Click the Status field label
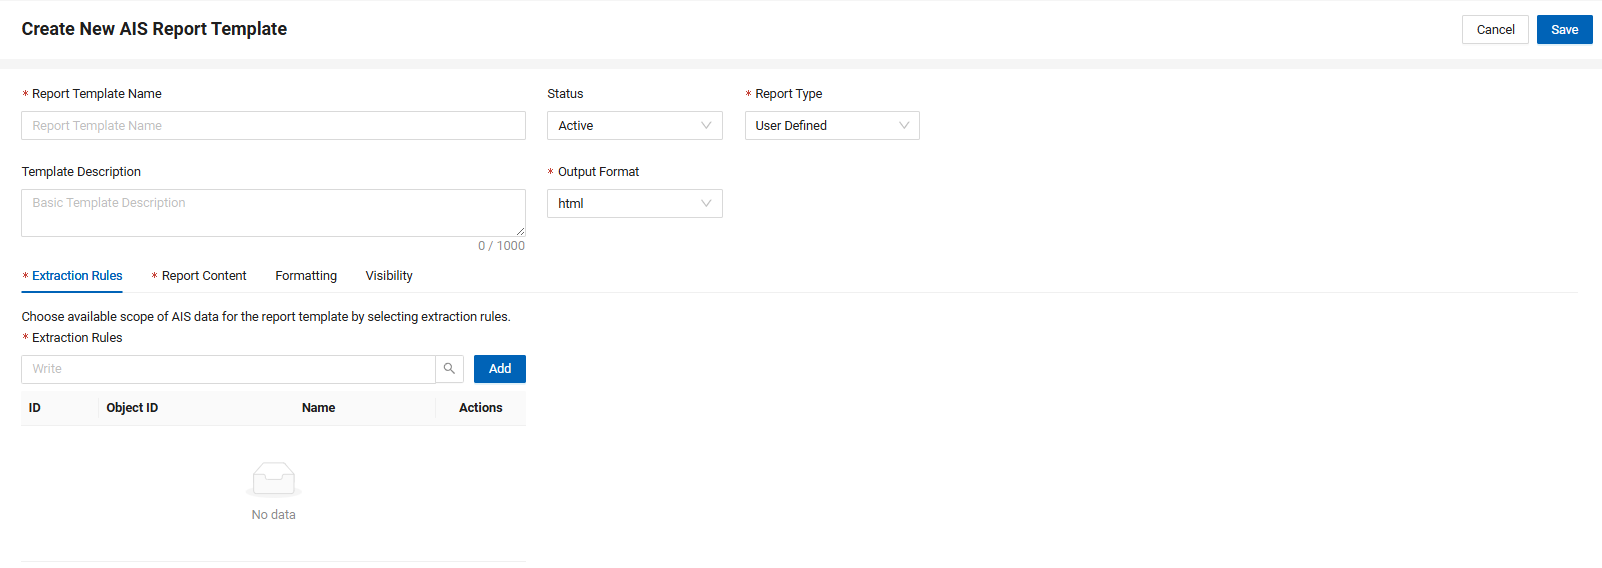Viewport: 1602px width, 568px height. [x=565, y=94]
